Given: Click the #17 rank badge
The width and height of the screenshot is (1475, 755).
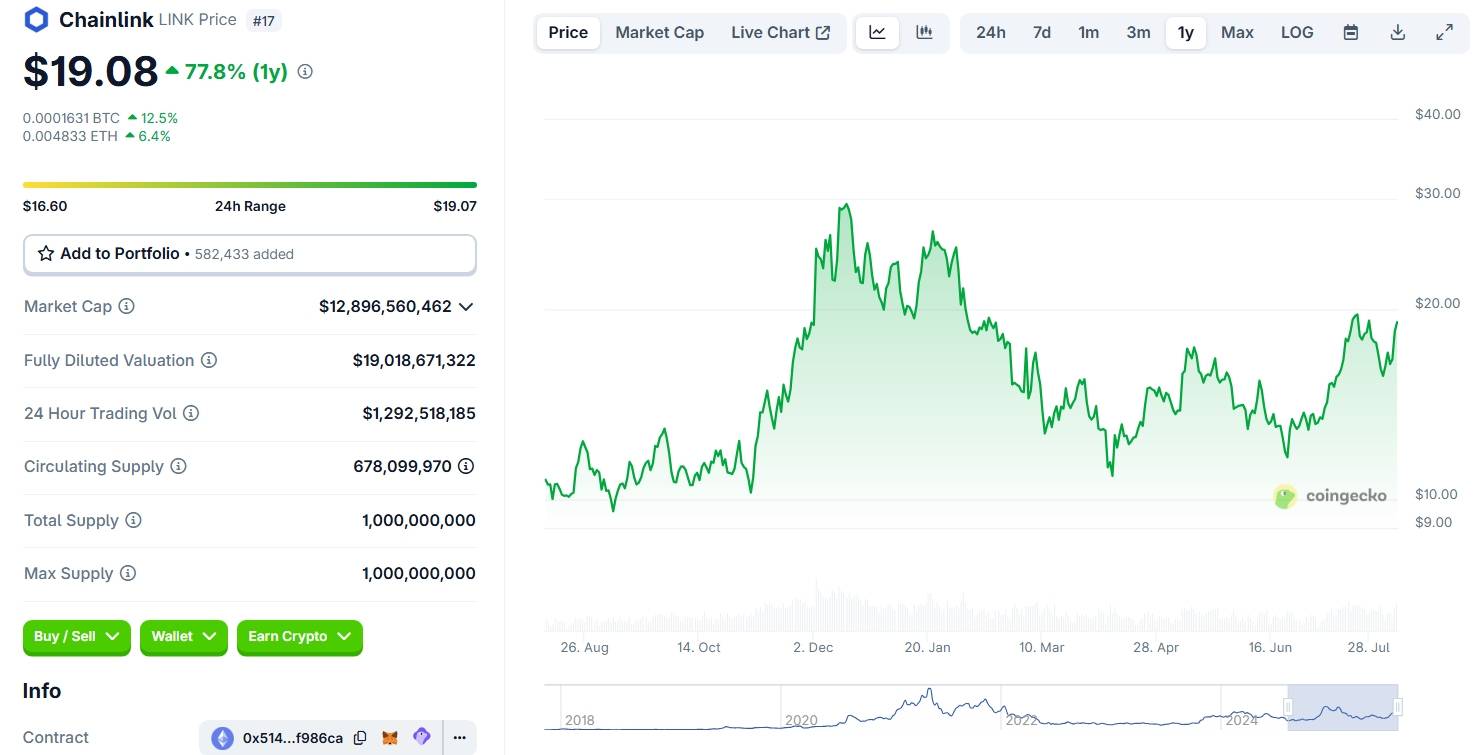Looking at the screenshot, I should 263,20.
